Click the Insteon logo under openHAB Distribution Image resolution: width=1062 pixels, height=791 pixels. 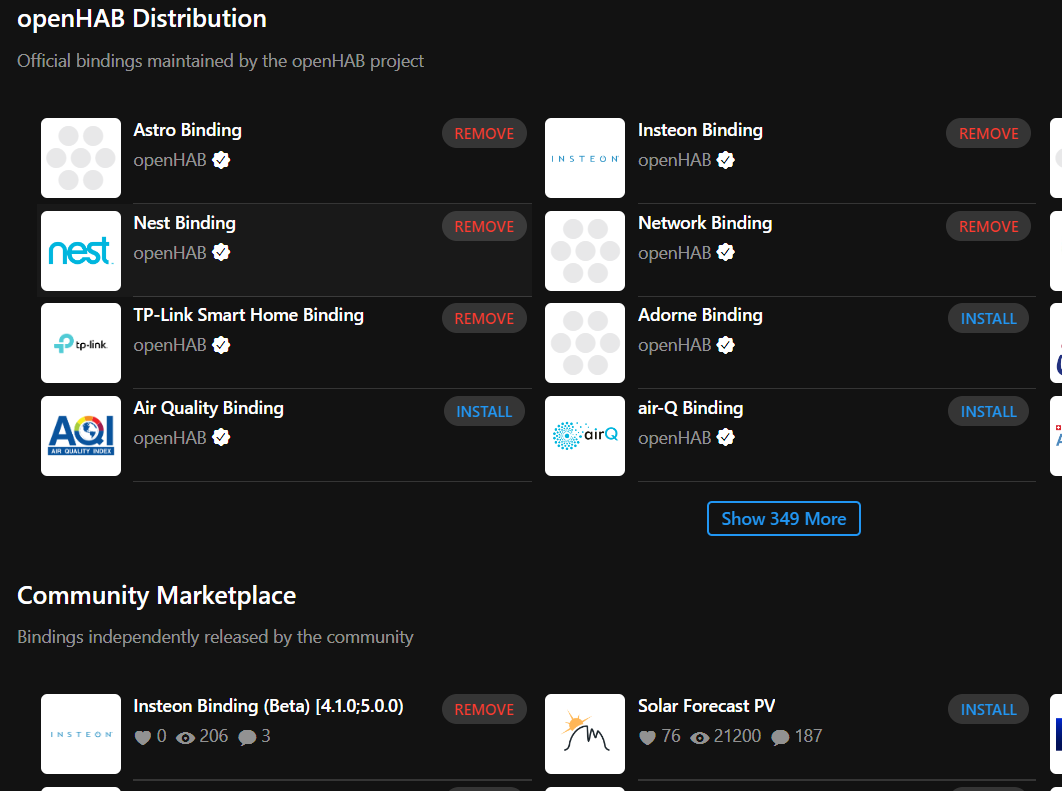(x=585, y=158)
